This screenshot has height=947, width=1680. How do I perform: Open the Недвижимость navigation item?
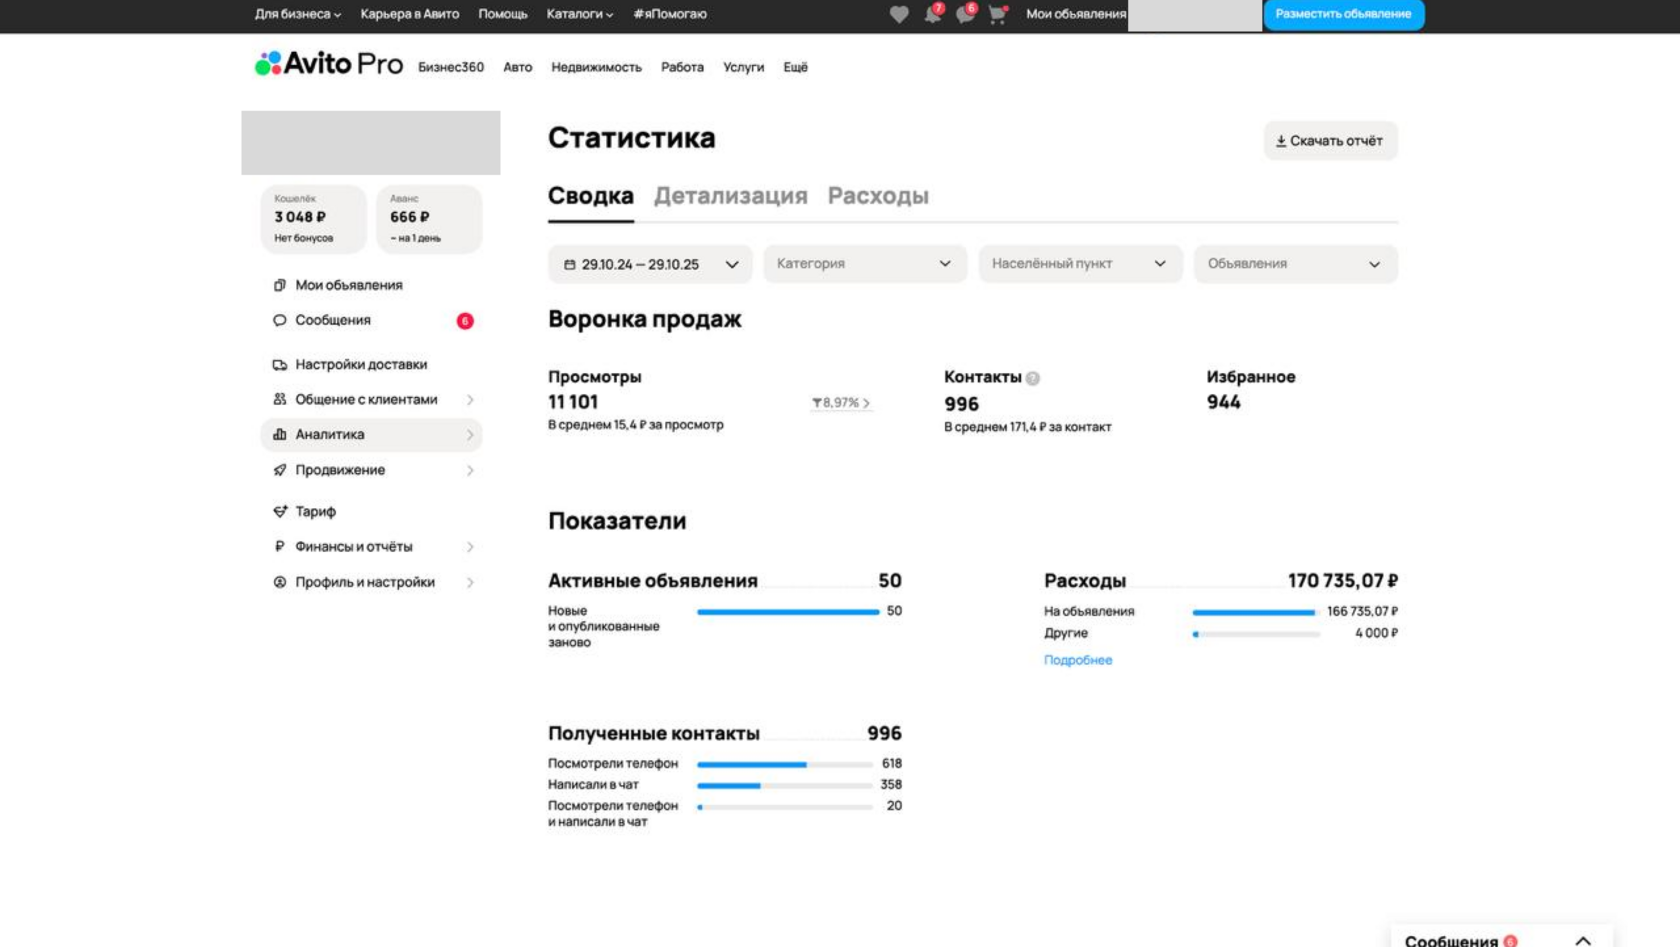click(x=596, y=67)
